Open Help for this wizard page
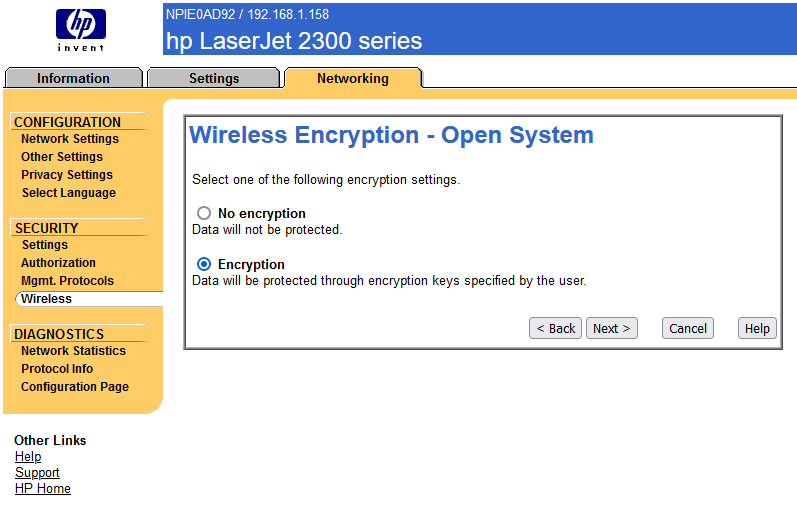This screenshot has width=797, height=513. tap(757, 328)
